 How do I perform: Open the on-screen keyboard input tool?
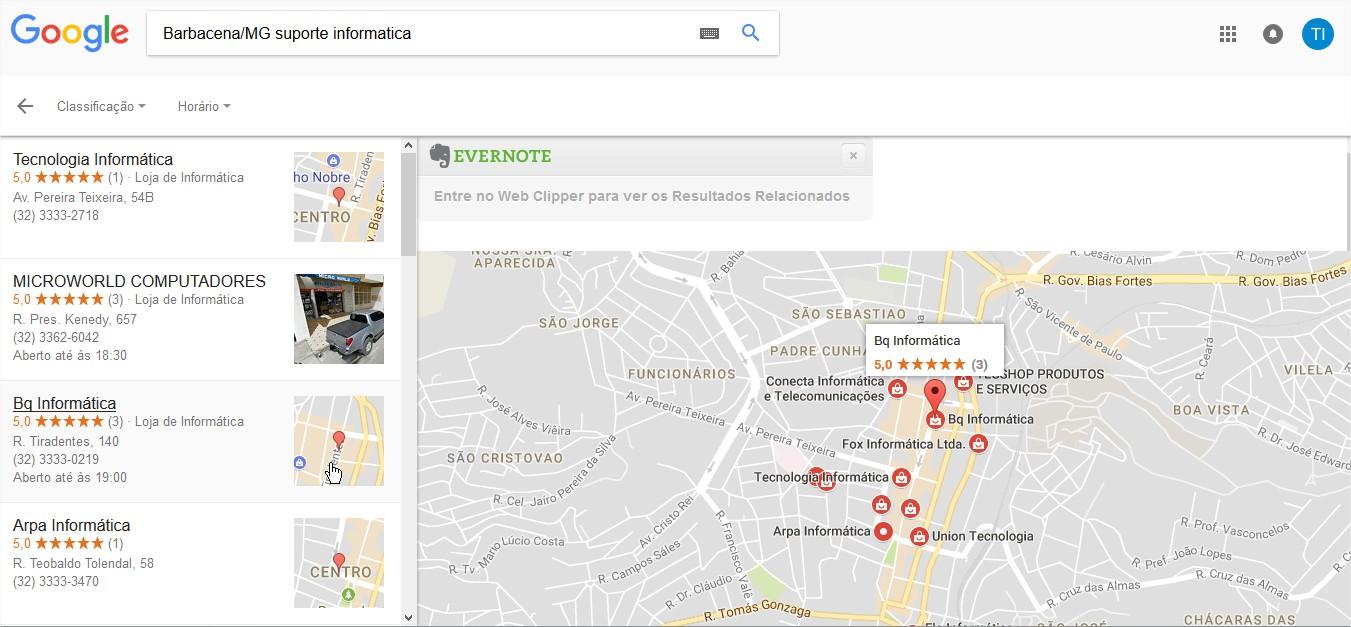(709, 33)
